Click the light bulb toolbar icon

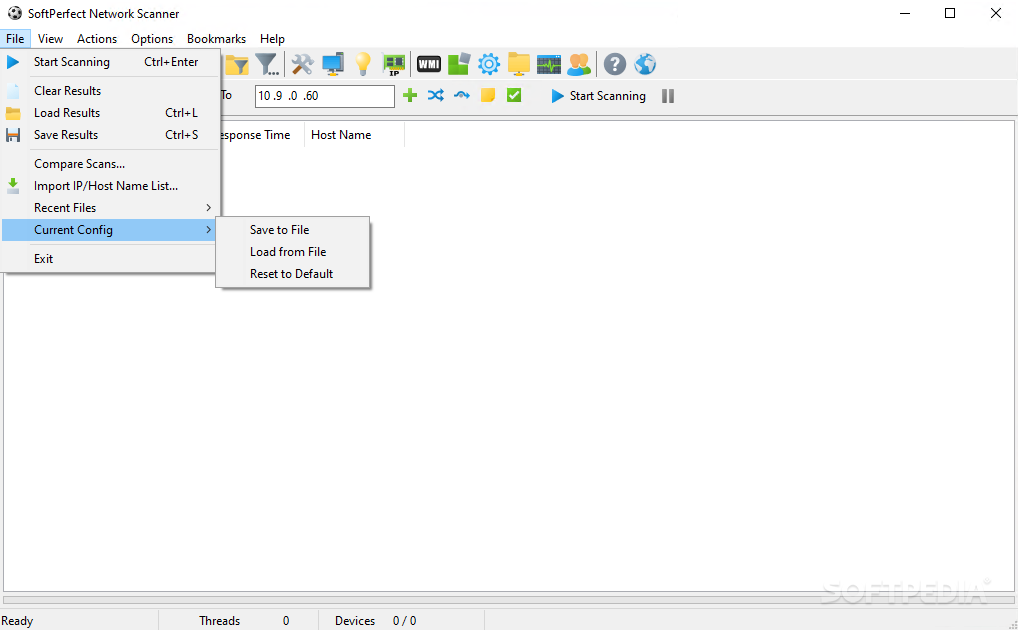[363, 64]
